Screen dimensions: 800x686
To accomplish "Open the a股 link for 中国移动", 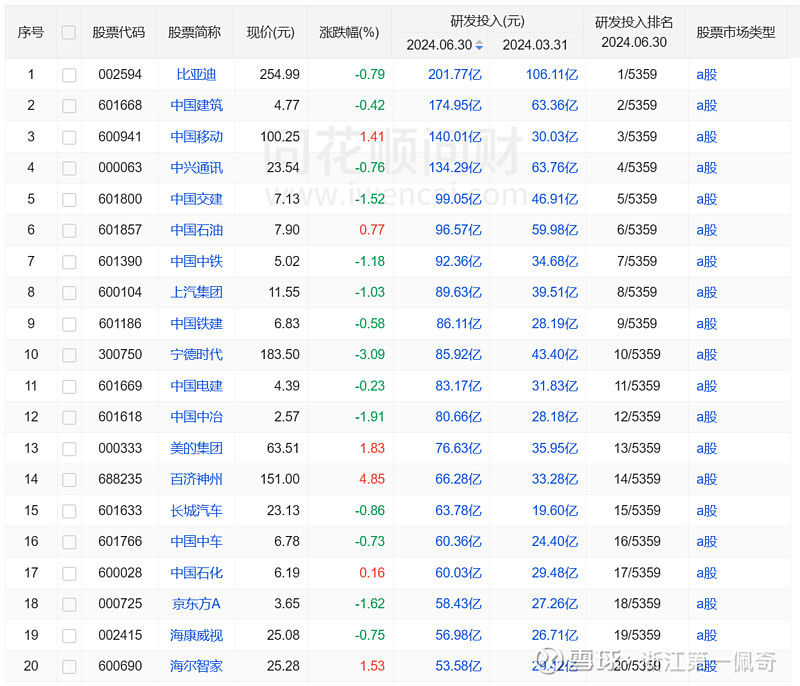I will coord(707,137).
